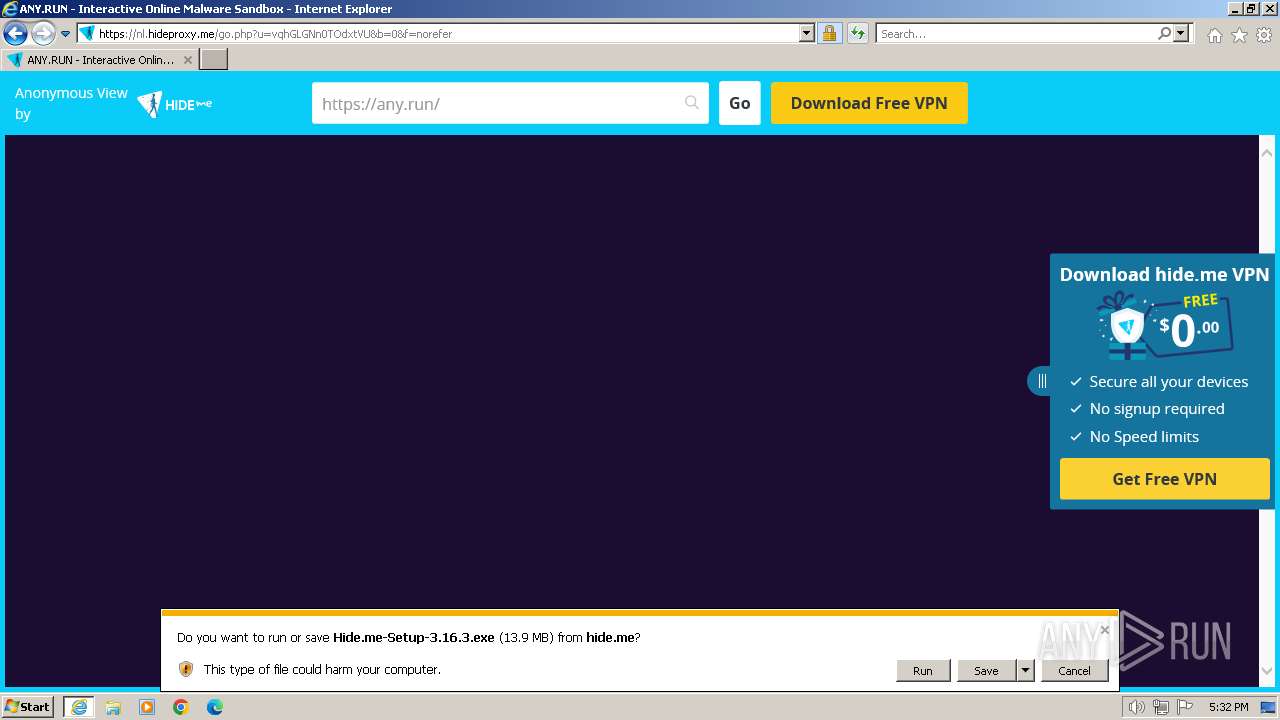Open the Windows Start menu

tap(28, 707)
